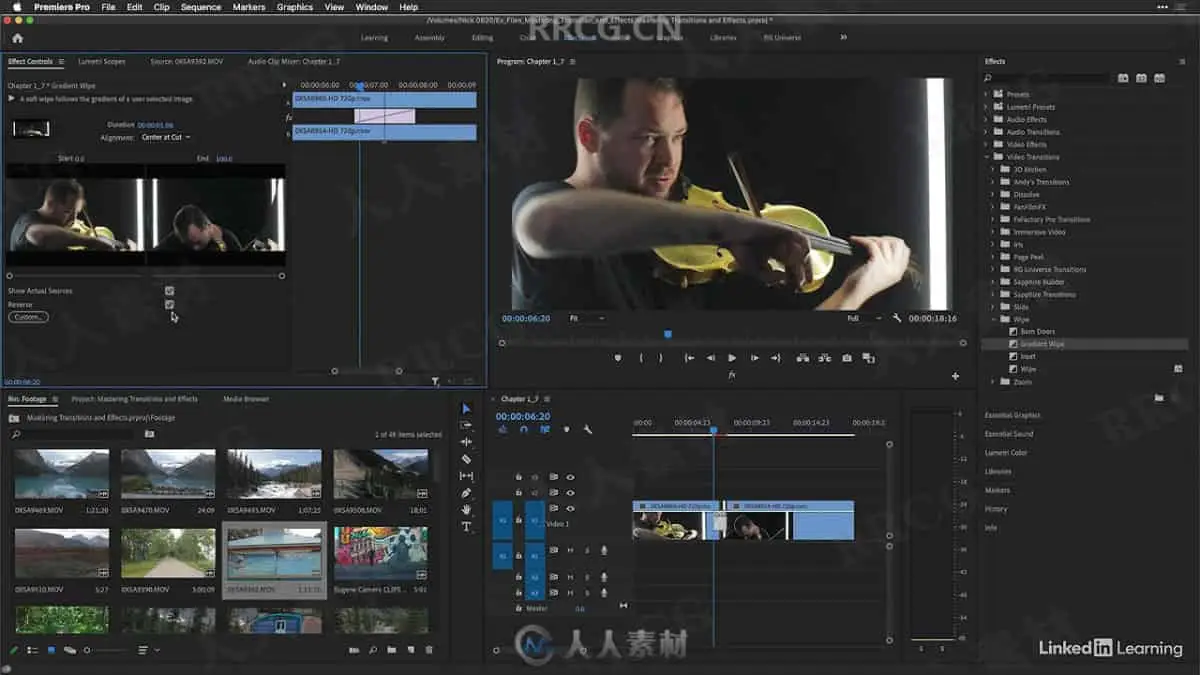Click the Home icon at top left
The image size is (1200, 675).
pos(17,38)
